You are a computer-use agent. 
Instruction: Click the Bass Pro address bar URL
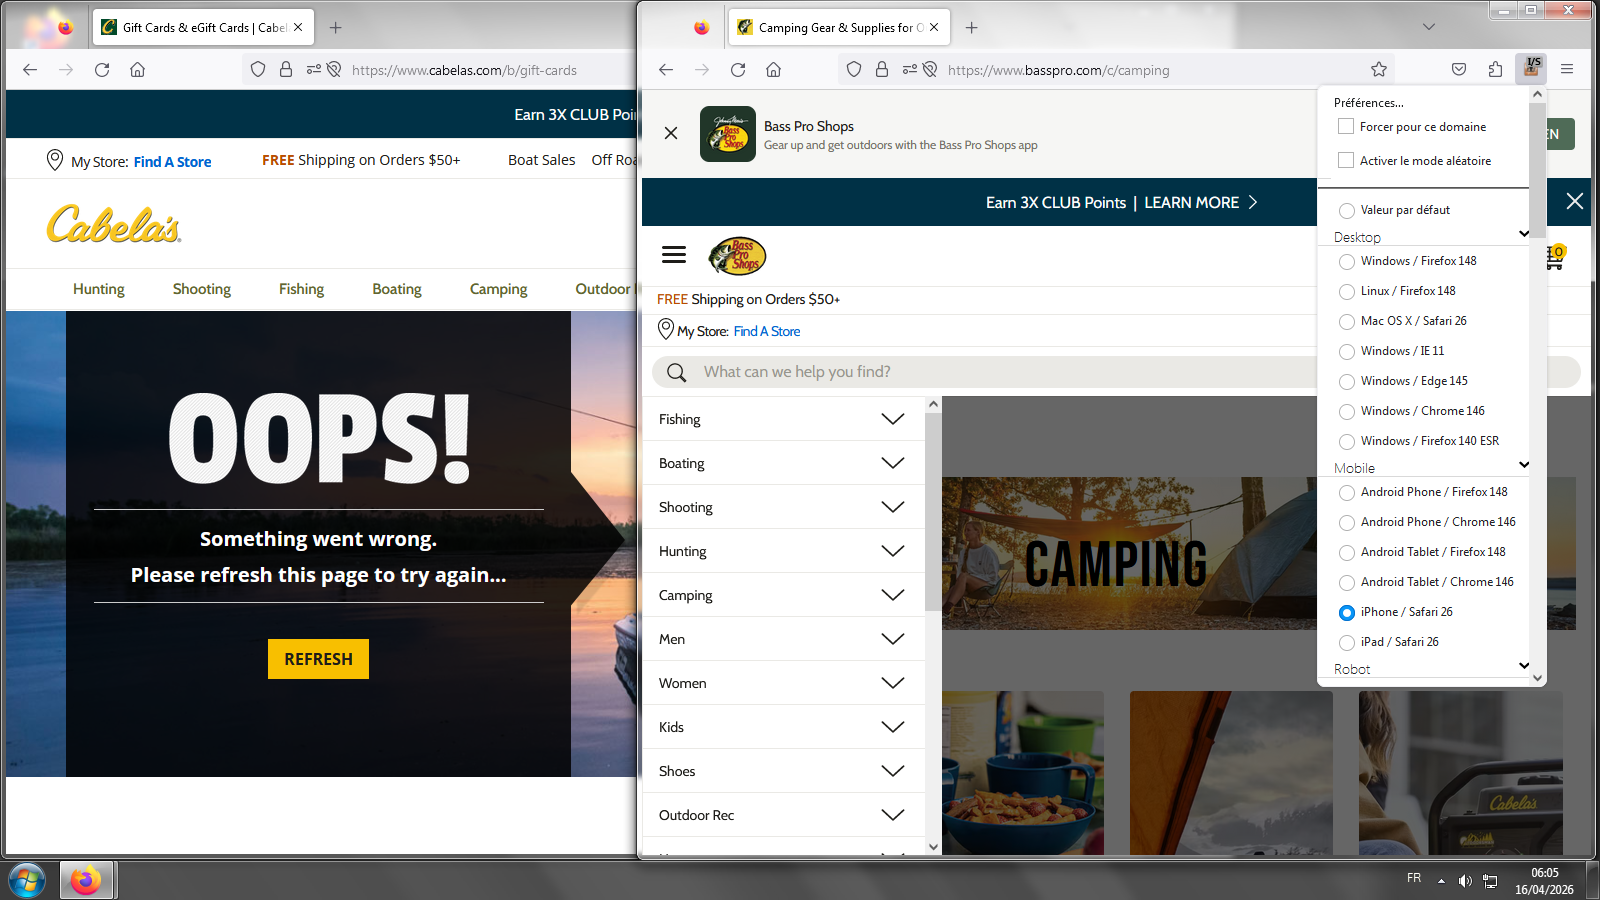[1058, 70]
